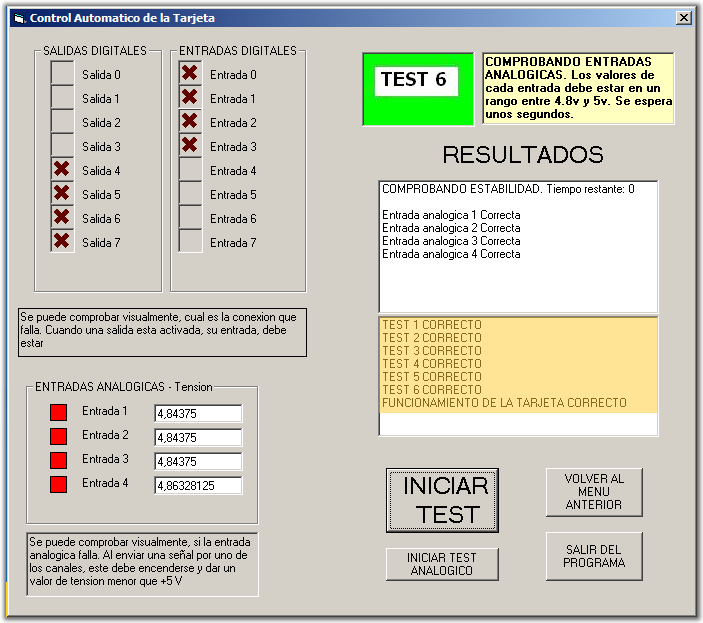The height and width of the screenshot is (623, 703).
Task: Click the red indicator for analog Entrada 2
Action: [x=59, y=436]
